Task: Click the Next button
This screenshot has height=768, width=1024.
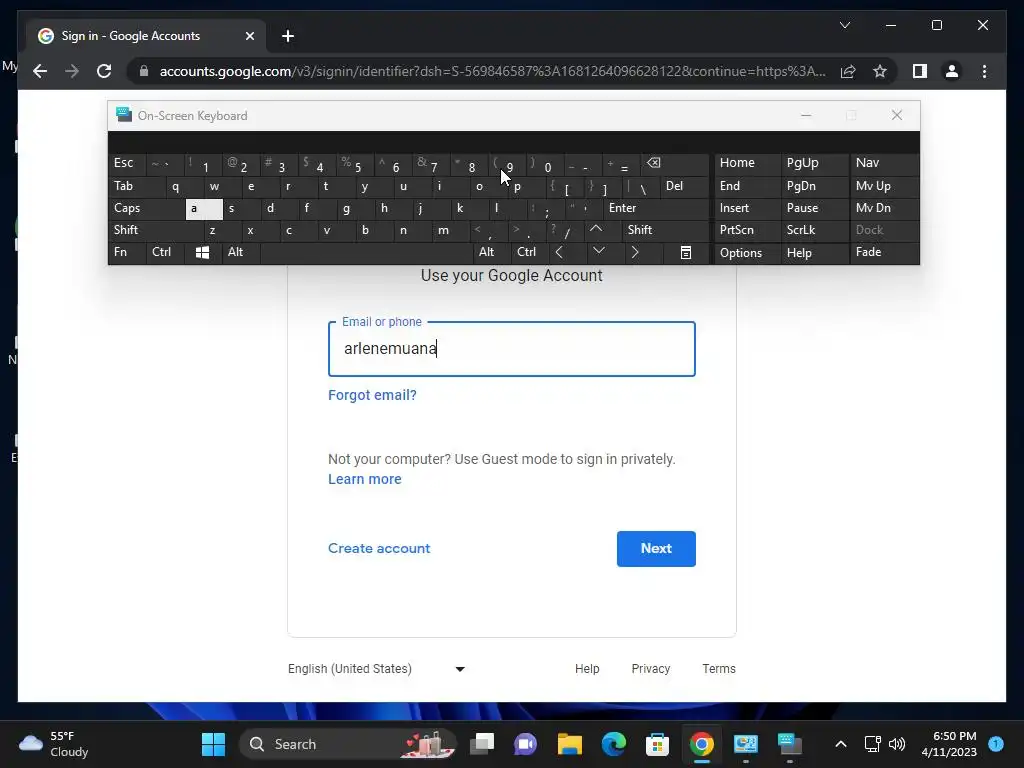Action: click(x=656, y=549)
